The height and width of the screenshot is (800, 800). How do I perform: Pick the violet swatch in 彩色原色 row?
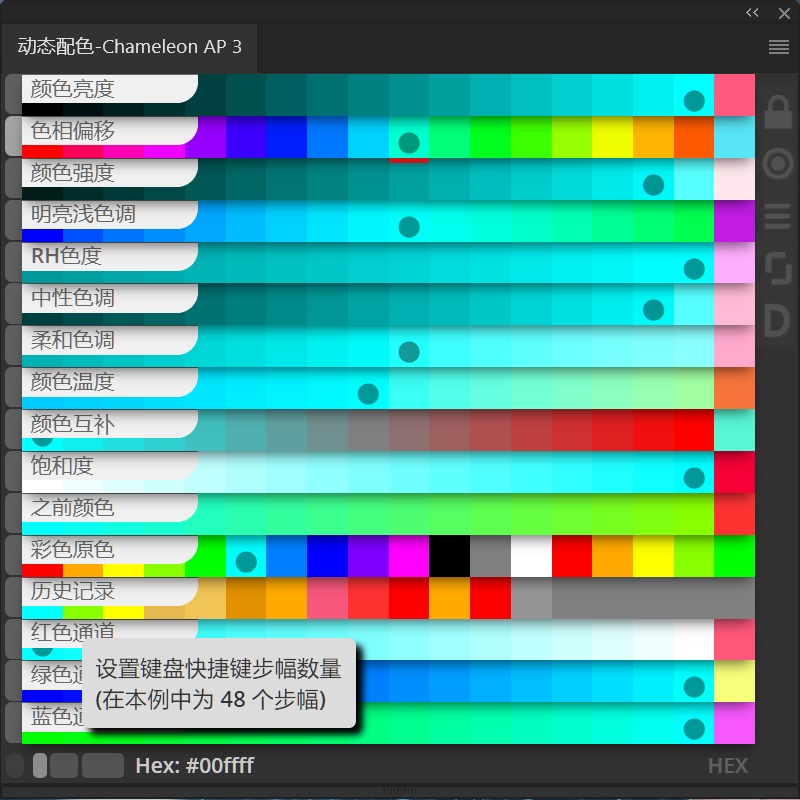click(x=368, y=556)
